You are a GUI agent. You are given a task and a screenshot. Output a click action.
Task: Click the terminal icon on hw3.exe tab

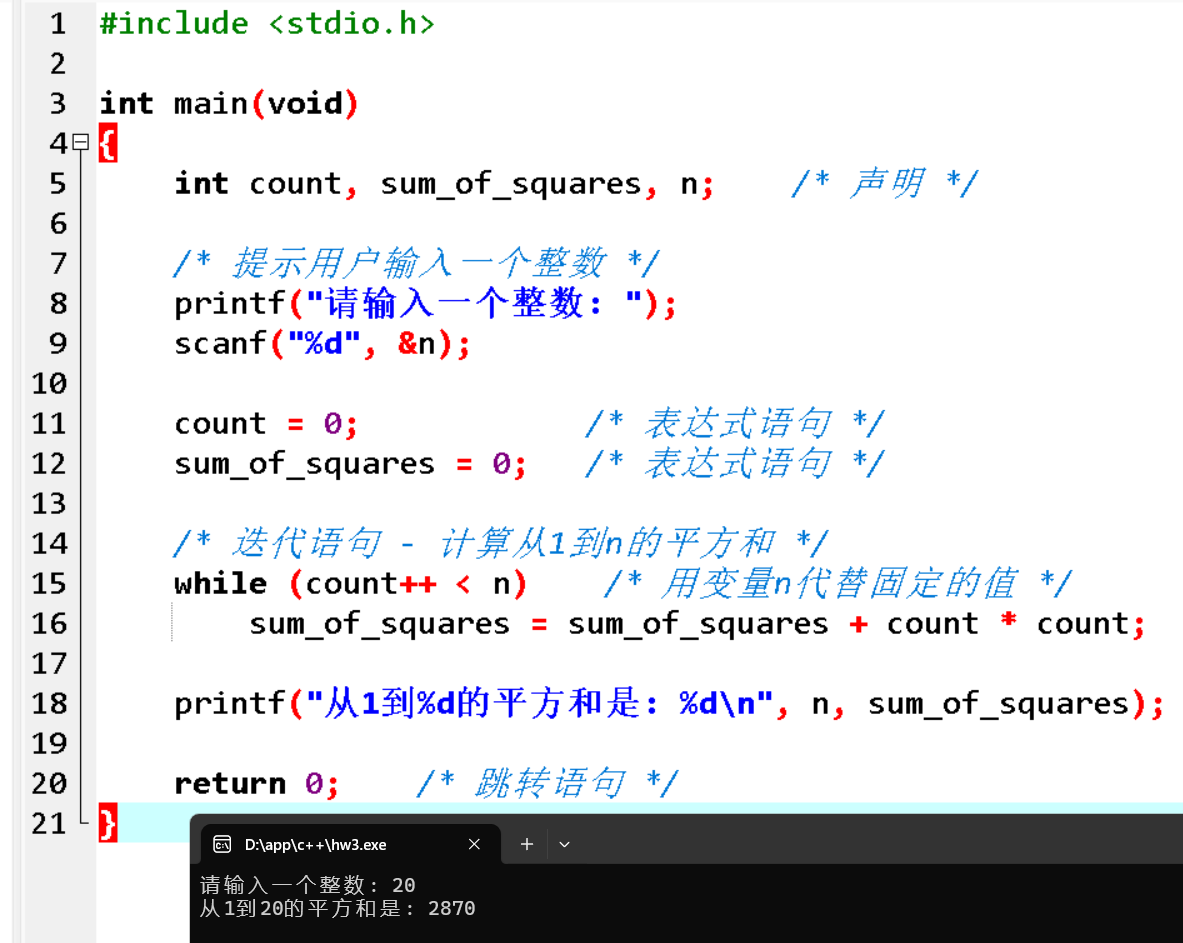coord(222,844)
